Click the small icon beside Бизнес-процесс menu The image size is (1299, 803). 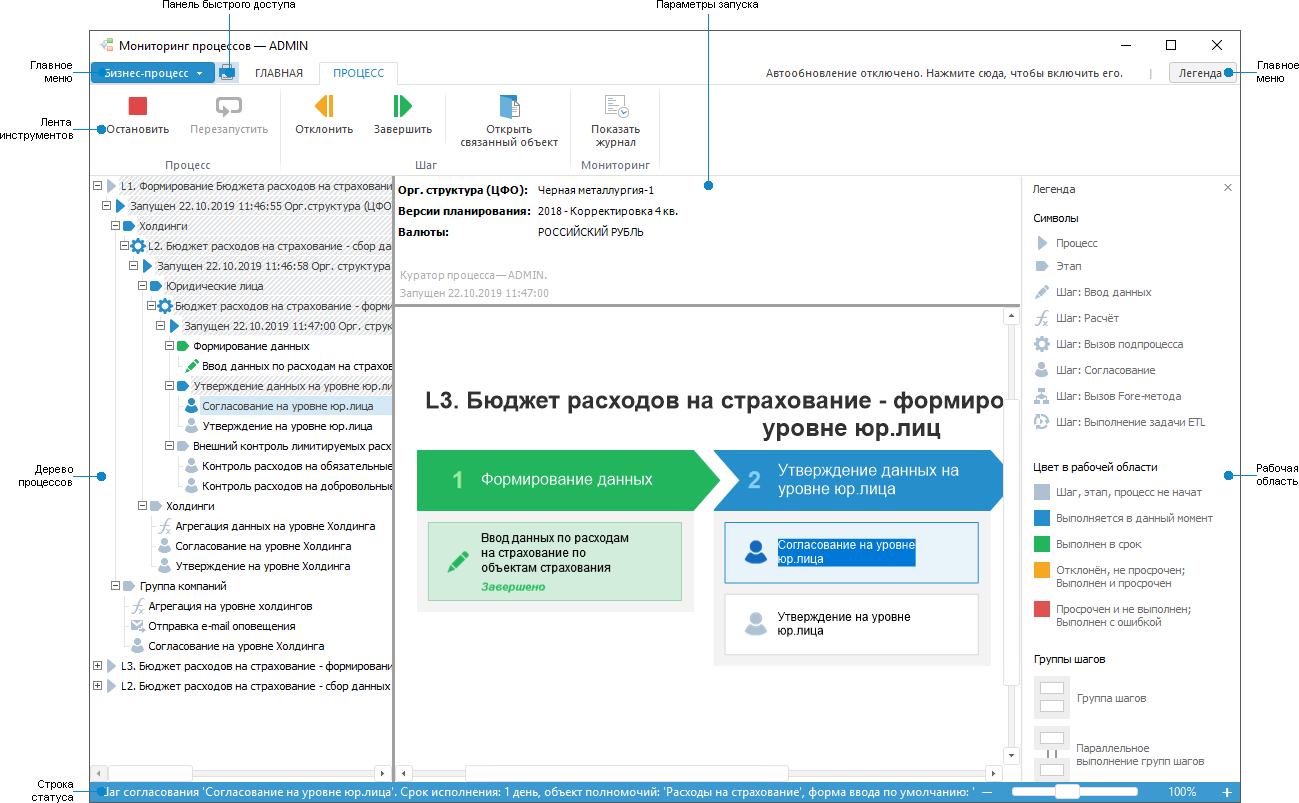point(226,72)
